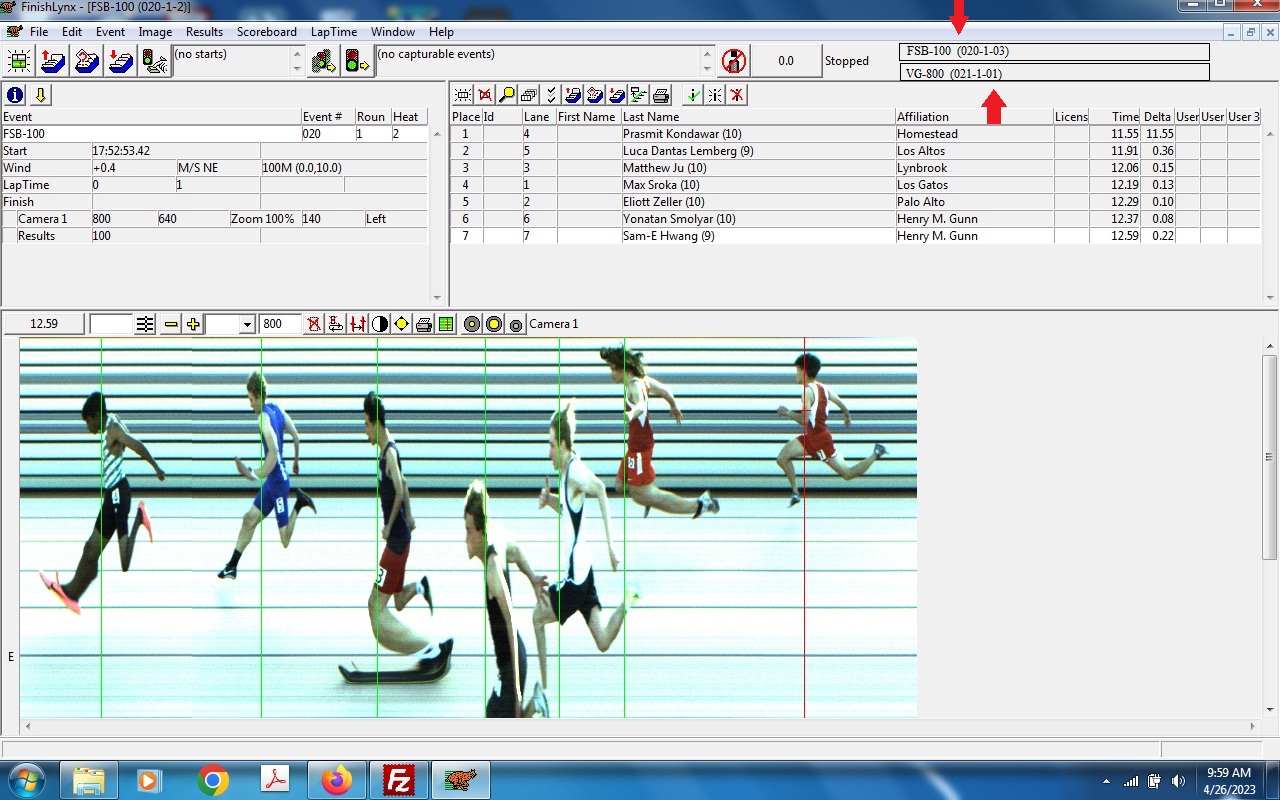Screen dimensions: 1280x800
Task: Open the Results menu
Action: click(204, 32)
